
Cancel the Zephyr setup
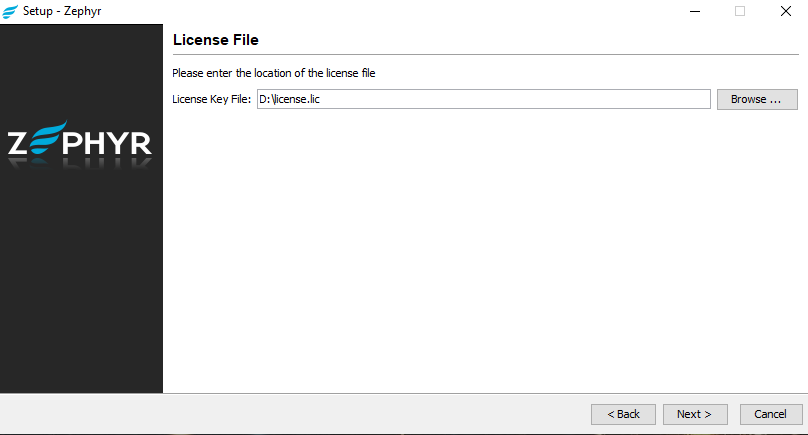(x=770, y=414)
